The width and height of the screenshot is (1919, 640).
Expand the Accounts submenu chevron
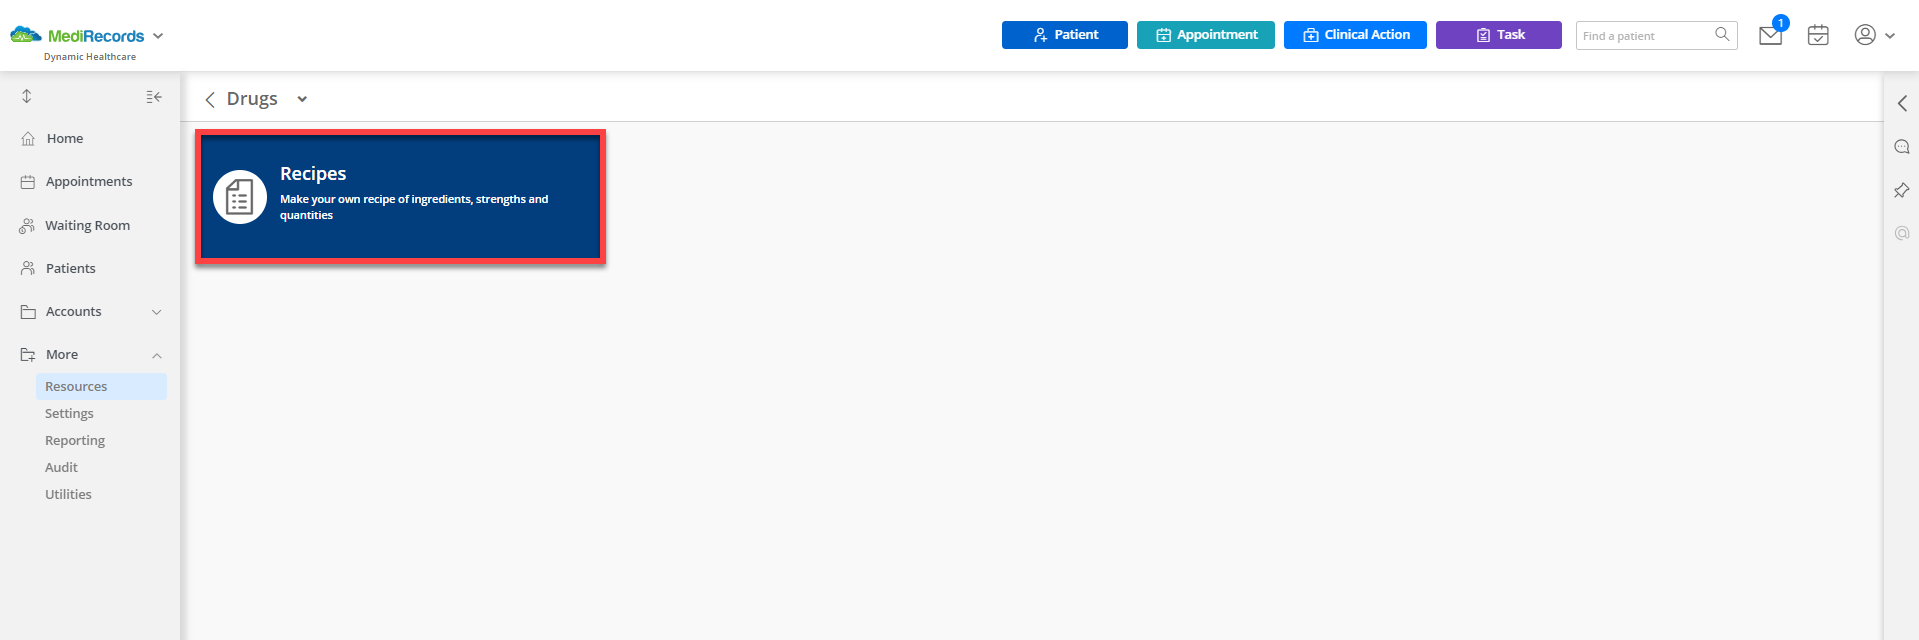click(x=157, y=312)
